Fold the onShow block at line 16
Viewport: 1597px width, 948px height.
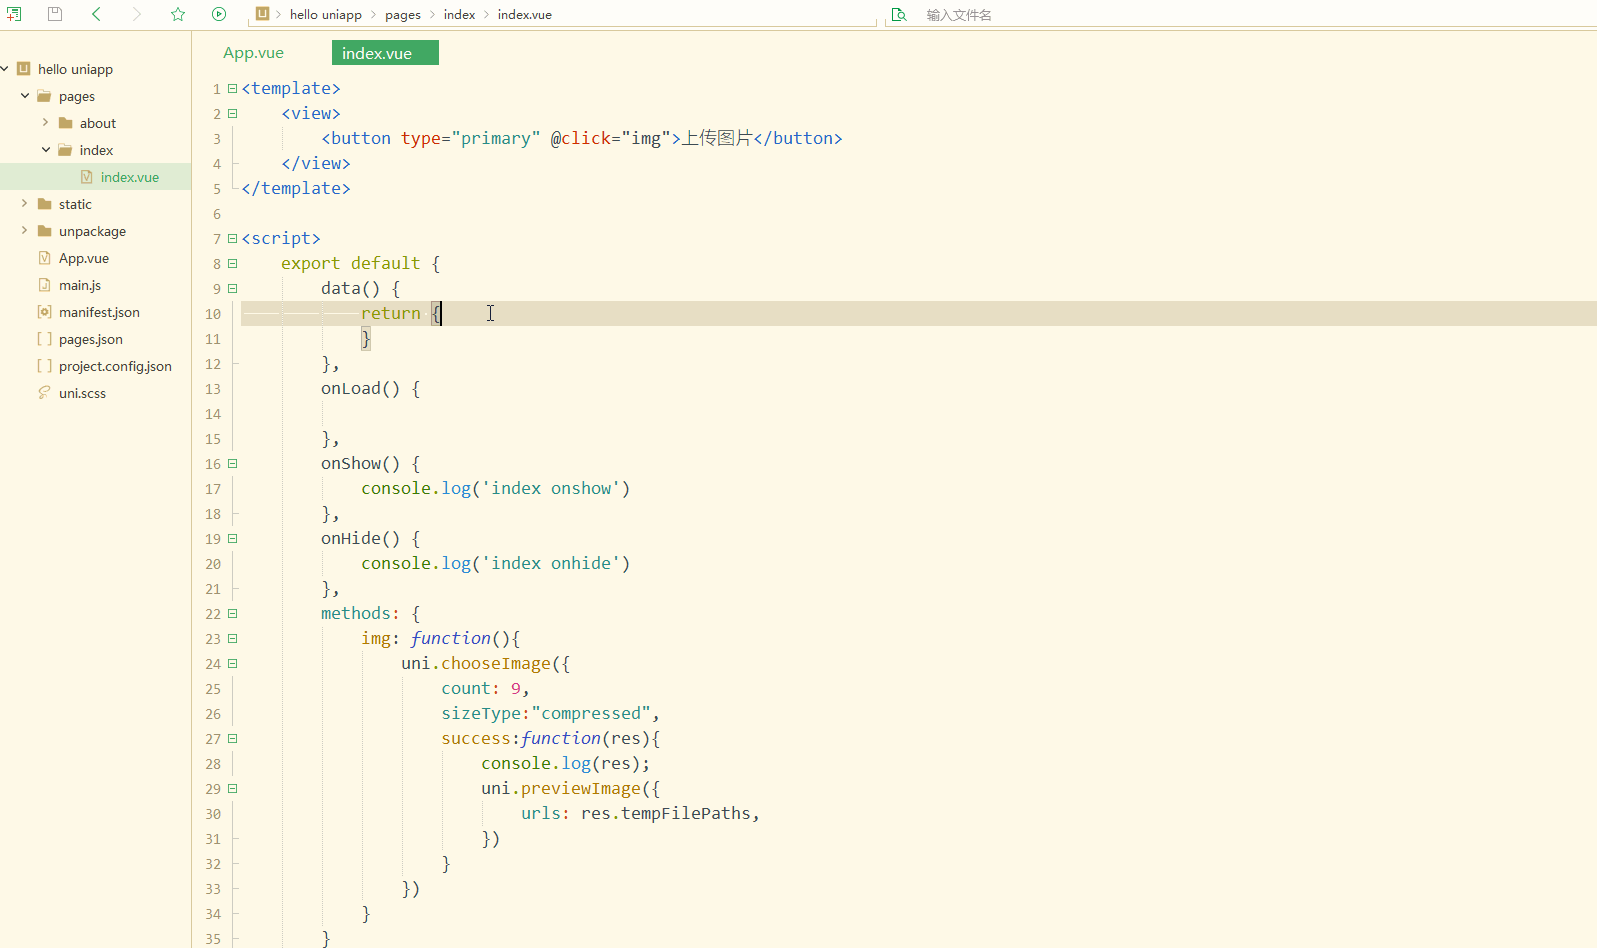pyautogui.click(x=233, y=463)
